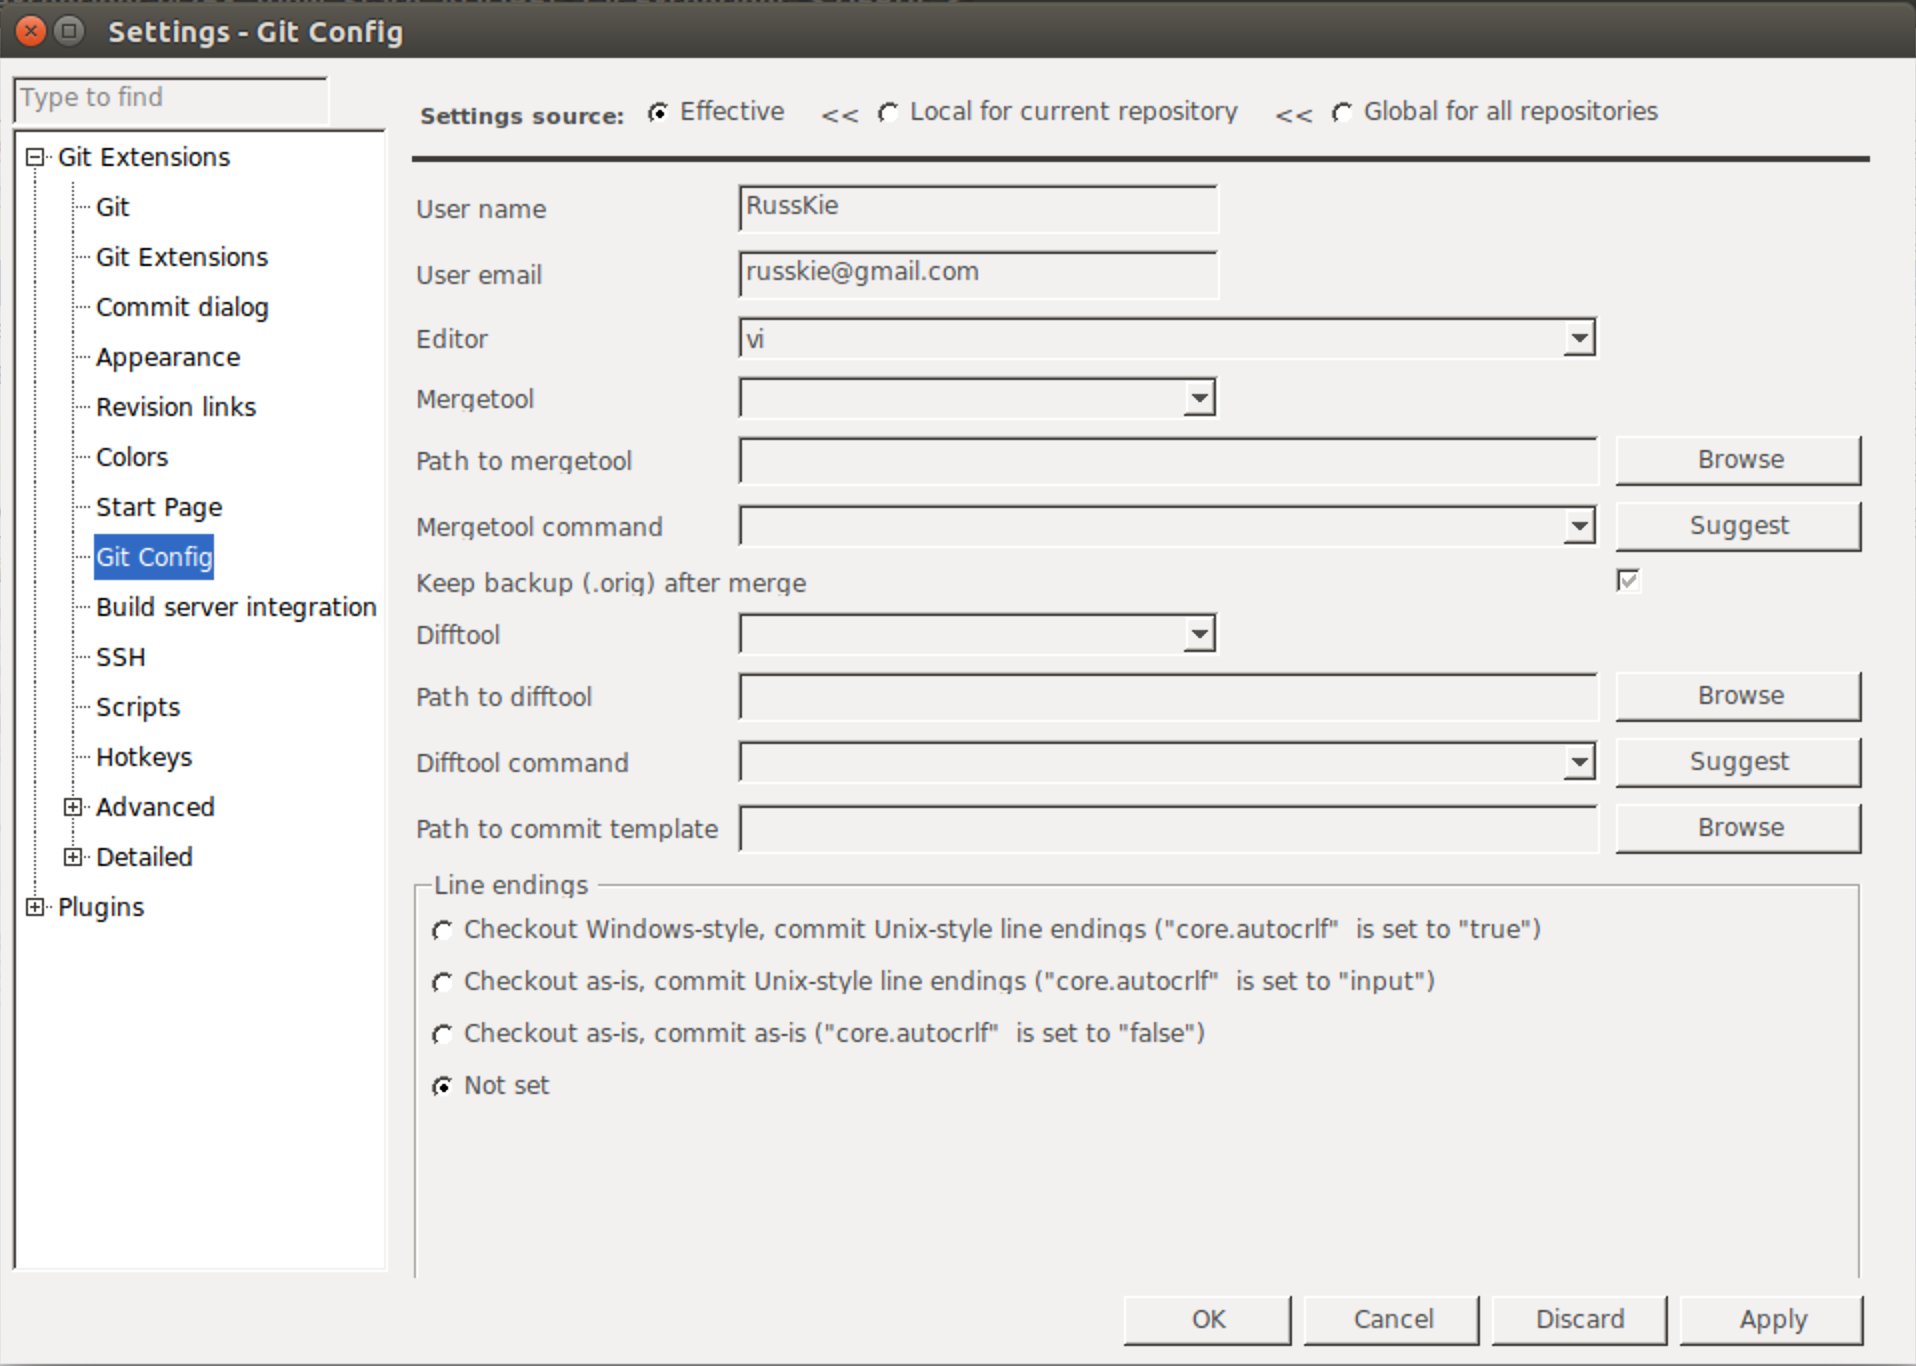Select checkout Windows-style line endings option
The width and height of the screenshot is (1916, 1366).
(442, 930)
